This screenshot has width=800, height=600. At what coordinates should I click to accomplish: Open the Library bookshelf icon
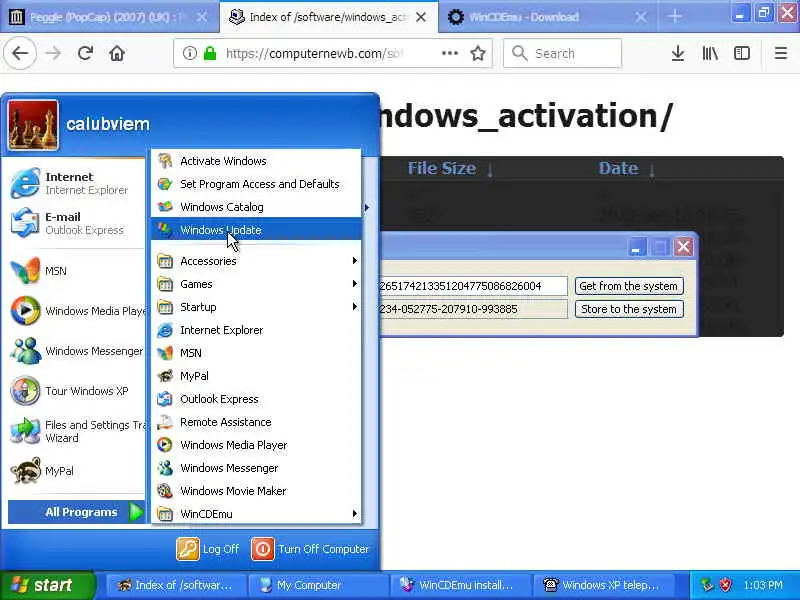point(710,53)
